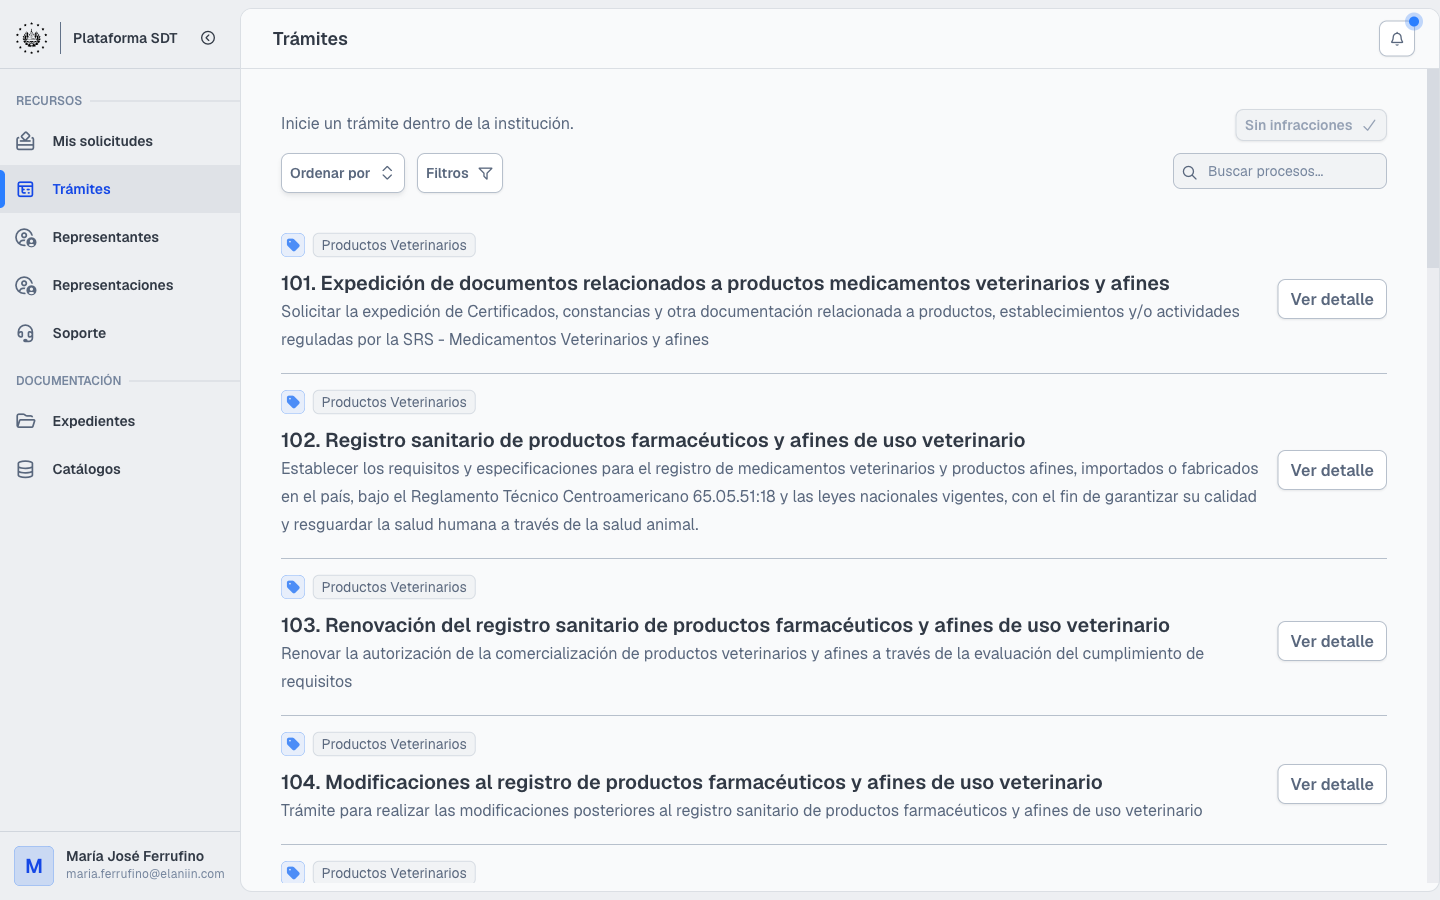The image size is (1440, 900).
Task: Open the Soporte page
Action: tap(120, 333)
